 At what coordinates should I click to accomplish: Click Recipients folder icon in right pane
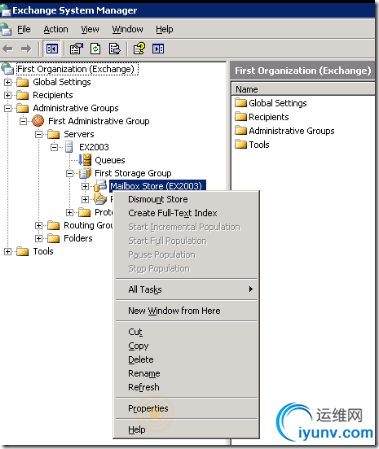coord(241,117)
